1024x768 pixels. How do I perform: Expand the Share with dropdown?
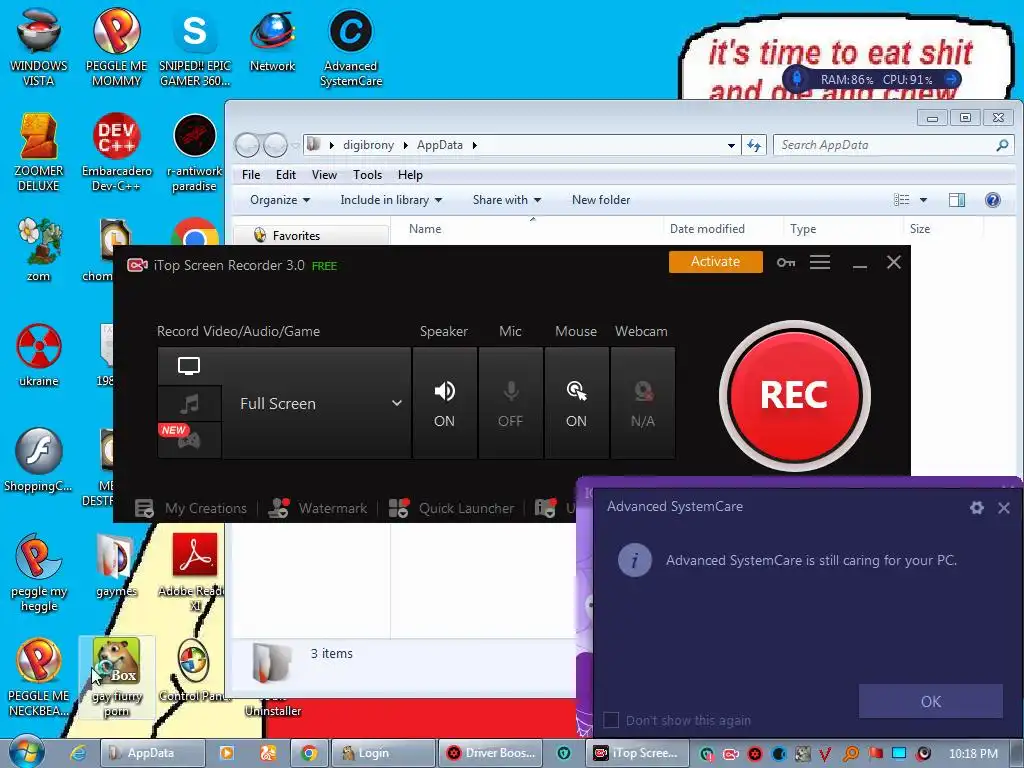[x=507, y=200]
